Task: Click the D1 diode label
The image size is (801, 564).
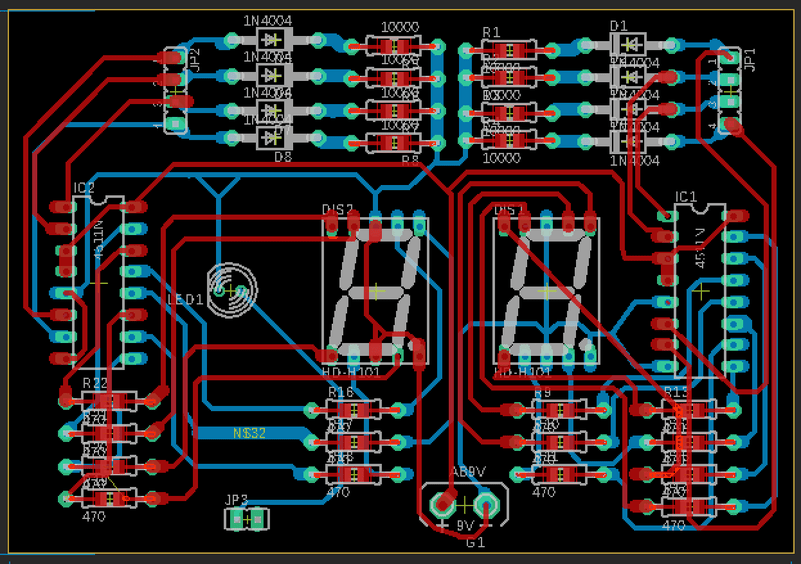Action: tap(618, 26)
